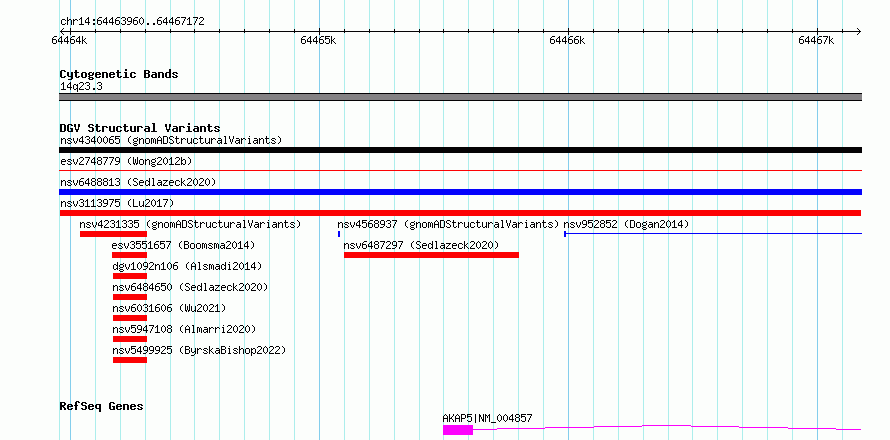This screenshot has height=440, width=890.
Task: Open nsv952852 (Dogan2014) variant label
Action: (626, 224)
